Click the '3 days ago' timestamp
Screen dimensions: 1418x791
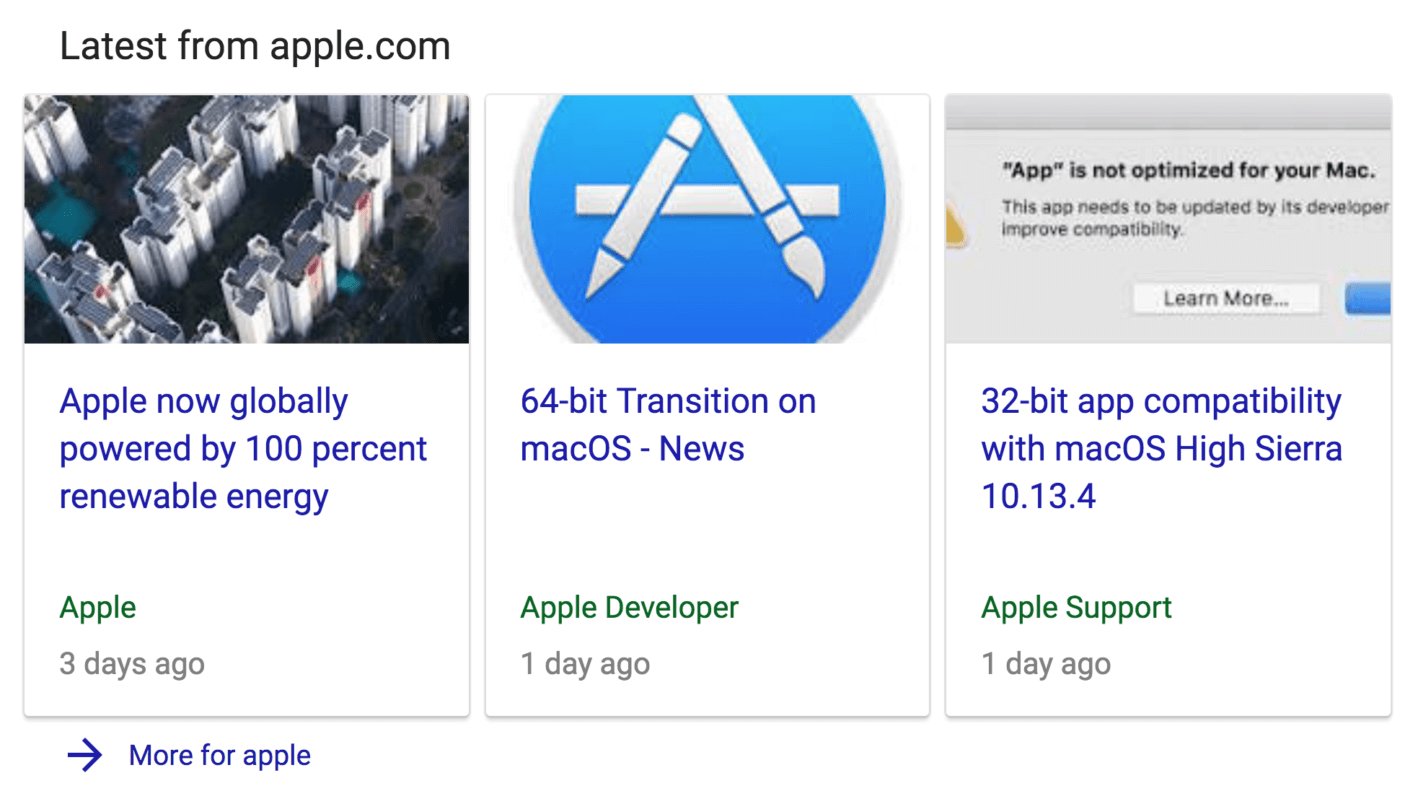pos(132,664)
